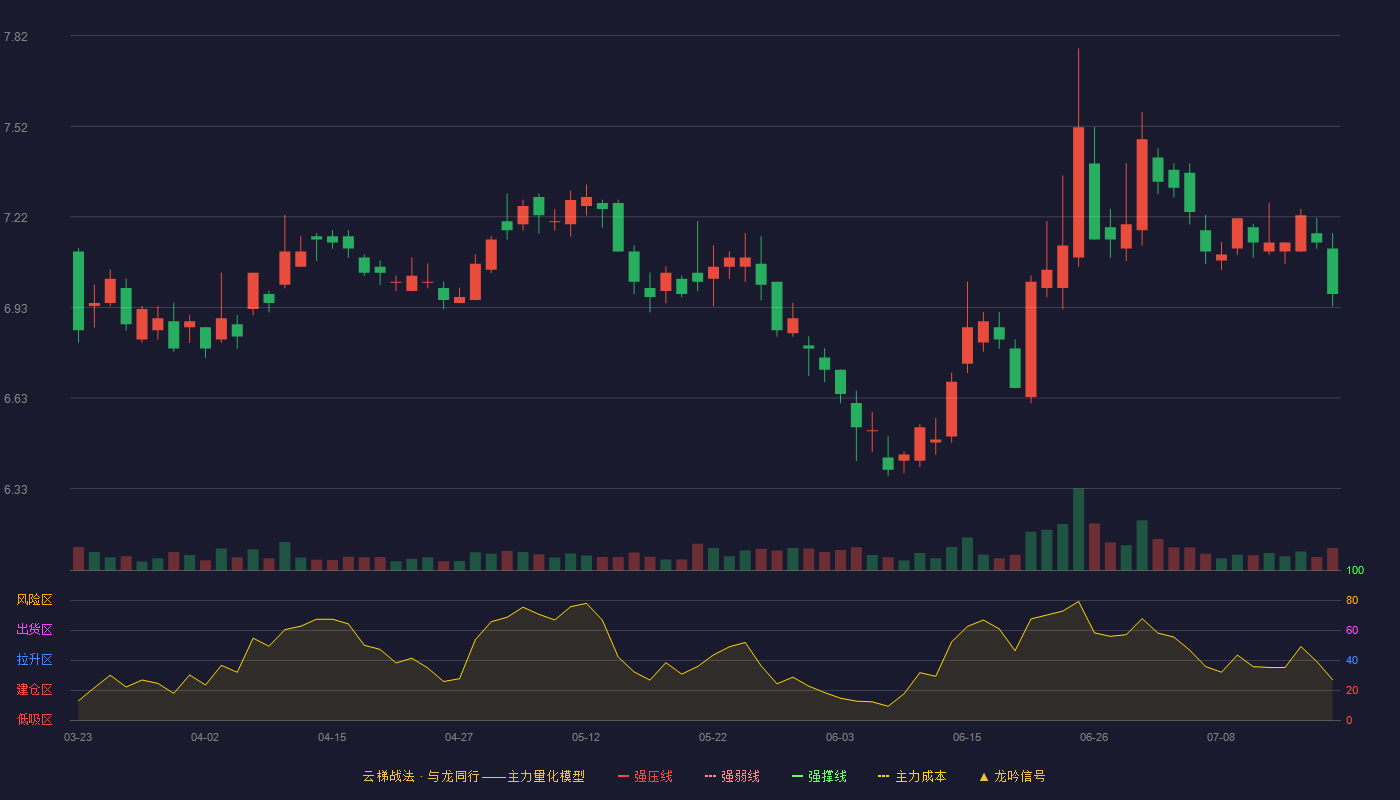Click the 建仓区 zone label
Screen dimensions: 1400x800
coord(34,690)
